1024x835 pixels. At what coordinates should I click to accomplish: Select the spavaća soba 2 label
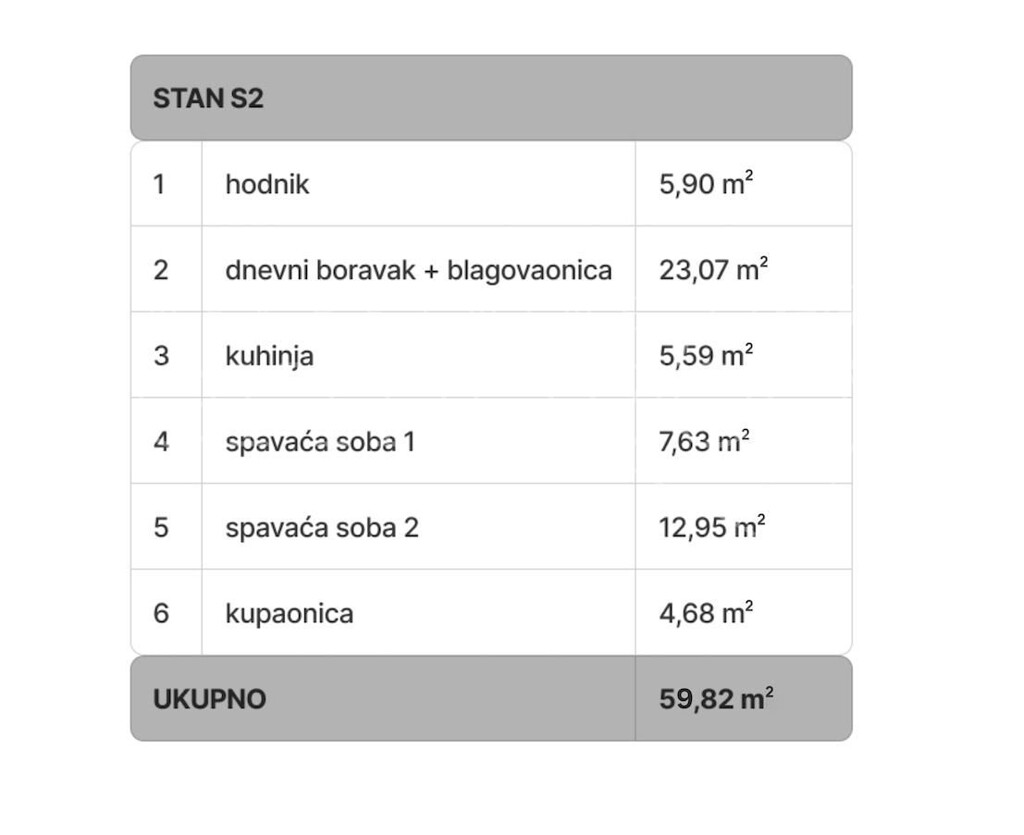[x=322, y=528]
